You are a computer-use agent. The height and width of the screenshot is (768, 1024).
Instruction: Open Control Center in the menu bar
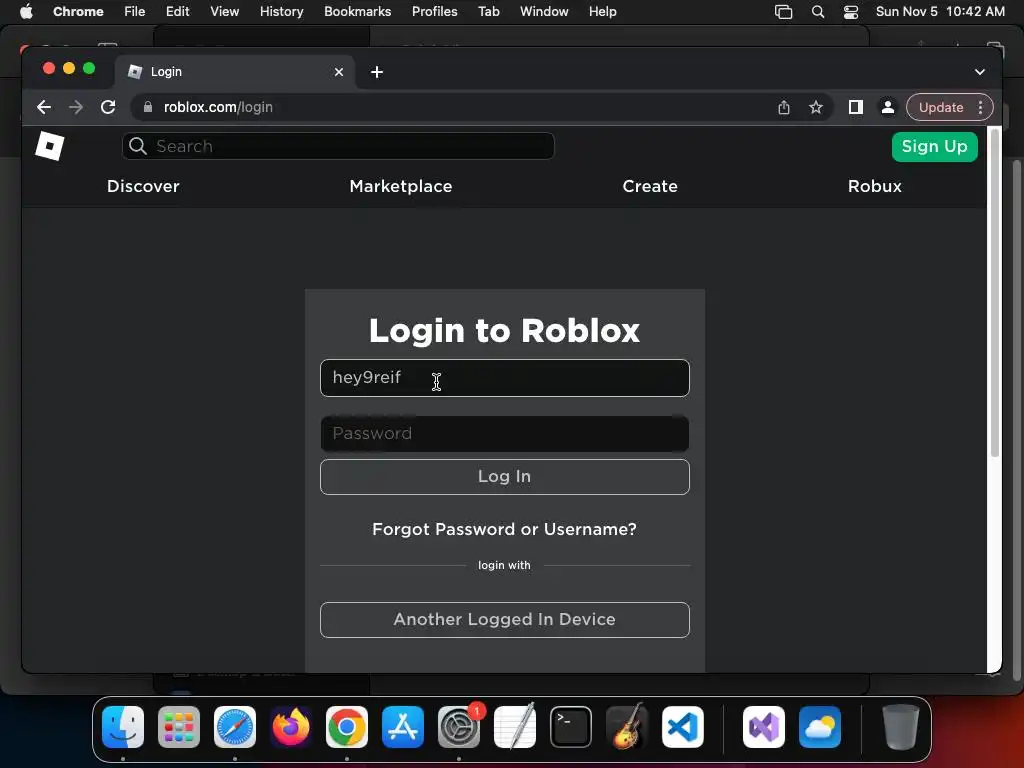pyautogui.click(x=850, y=12)
